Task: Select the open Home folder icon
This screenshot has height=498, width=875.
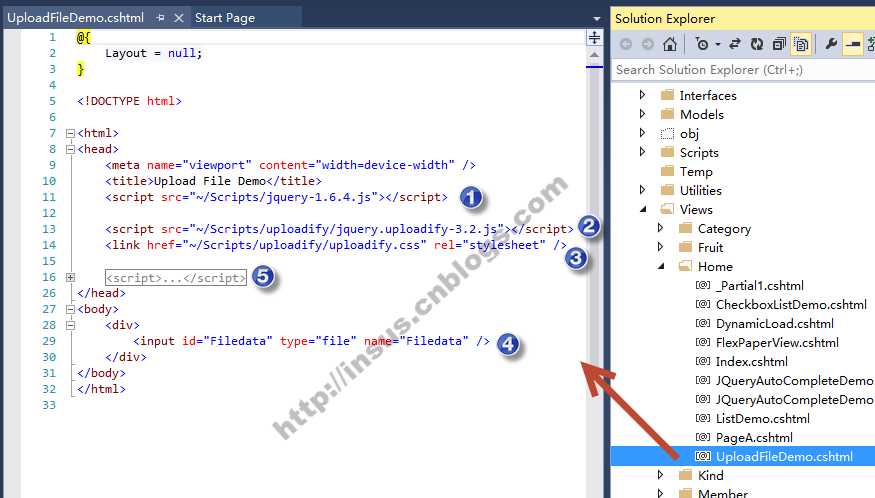Action: tap(685, 266)
